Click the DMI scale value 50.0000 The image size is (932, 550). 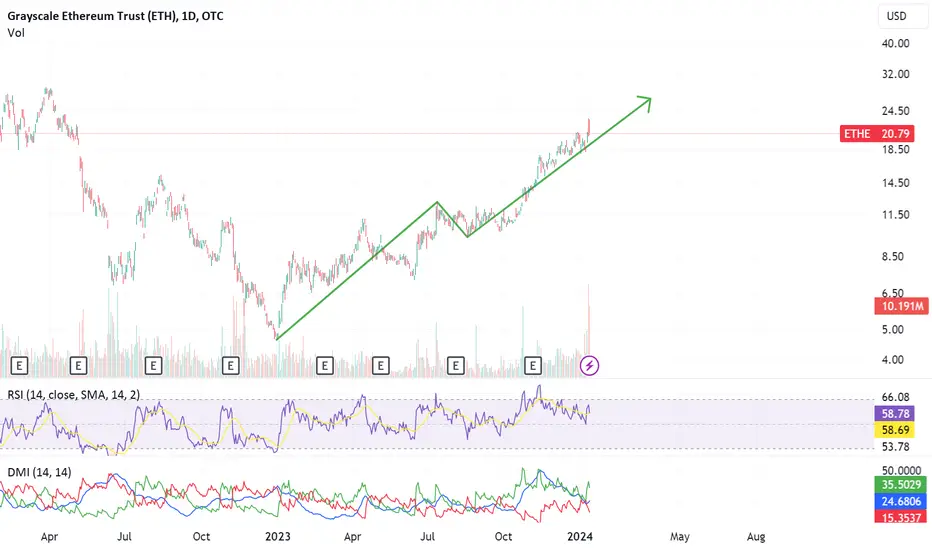(x=901, y=470)
